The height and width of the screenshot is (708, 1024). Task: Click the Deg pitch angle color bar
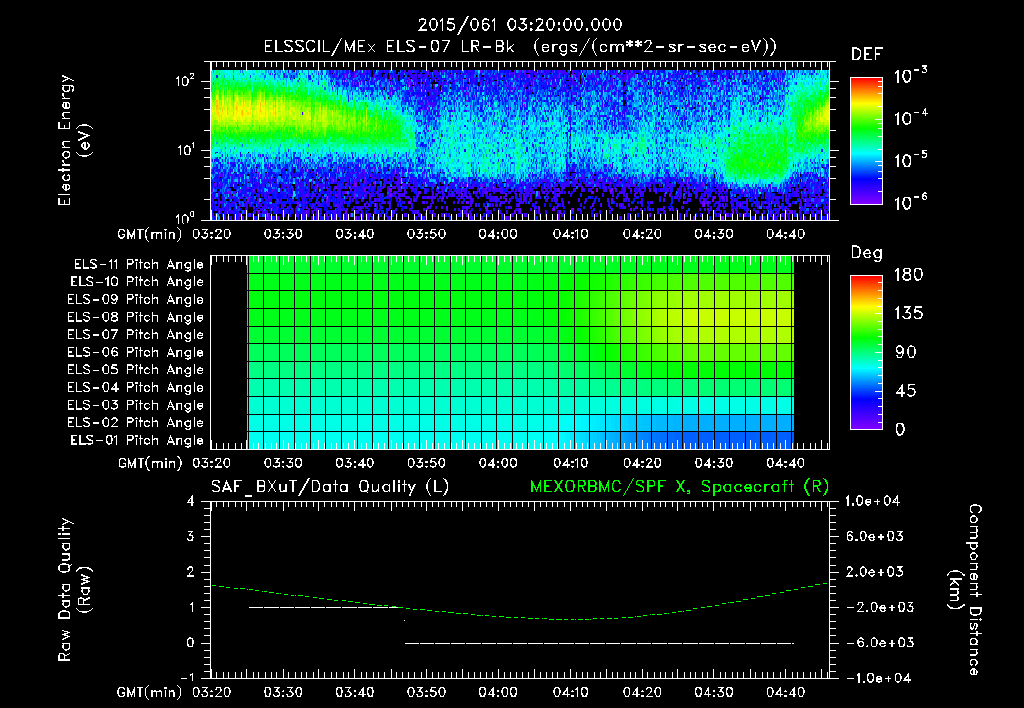pos(866,352)
